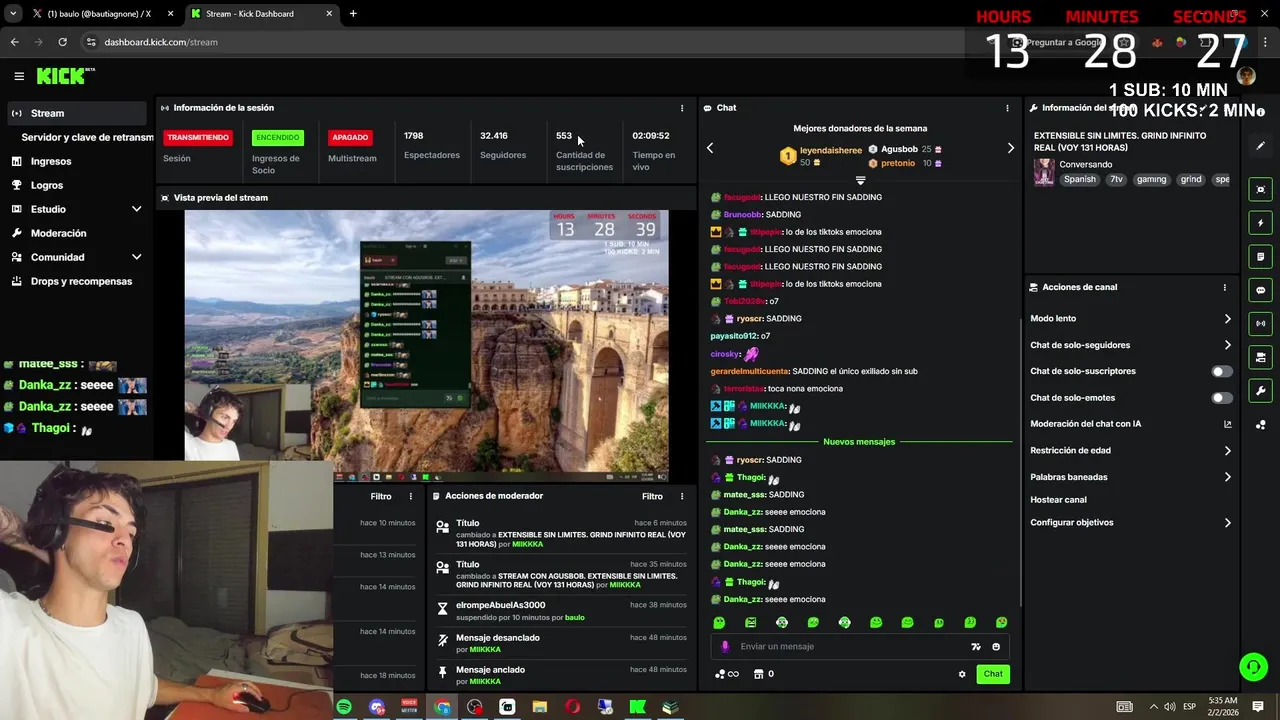Open Acciones de moderador options menu
Viewport: 1280px width, 720px height.
click(682, 496)
